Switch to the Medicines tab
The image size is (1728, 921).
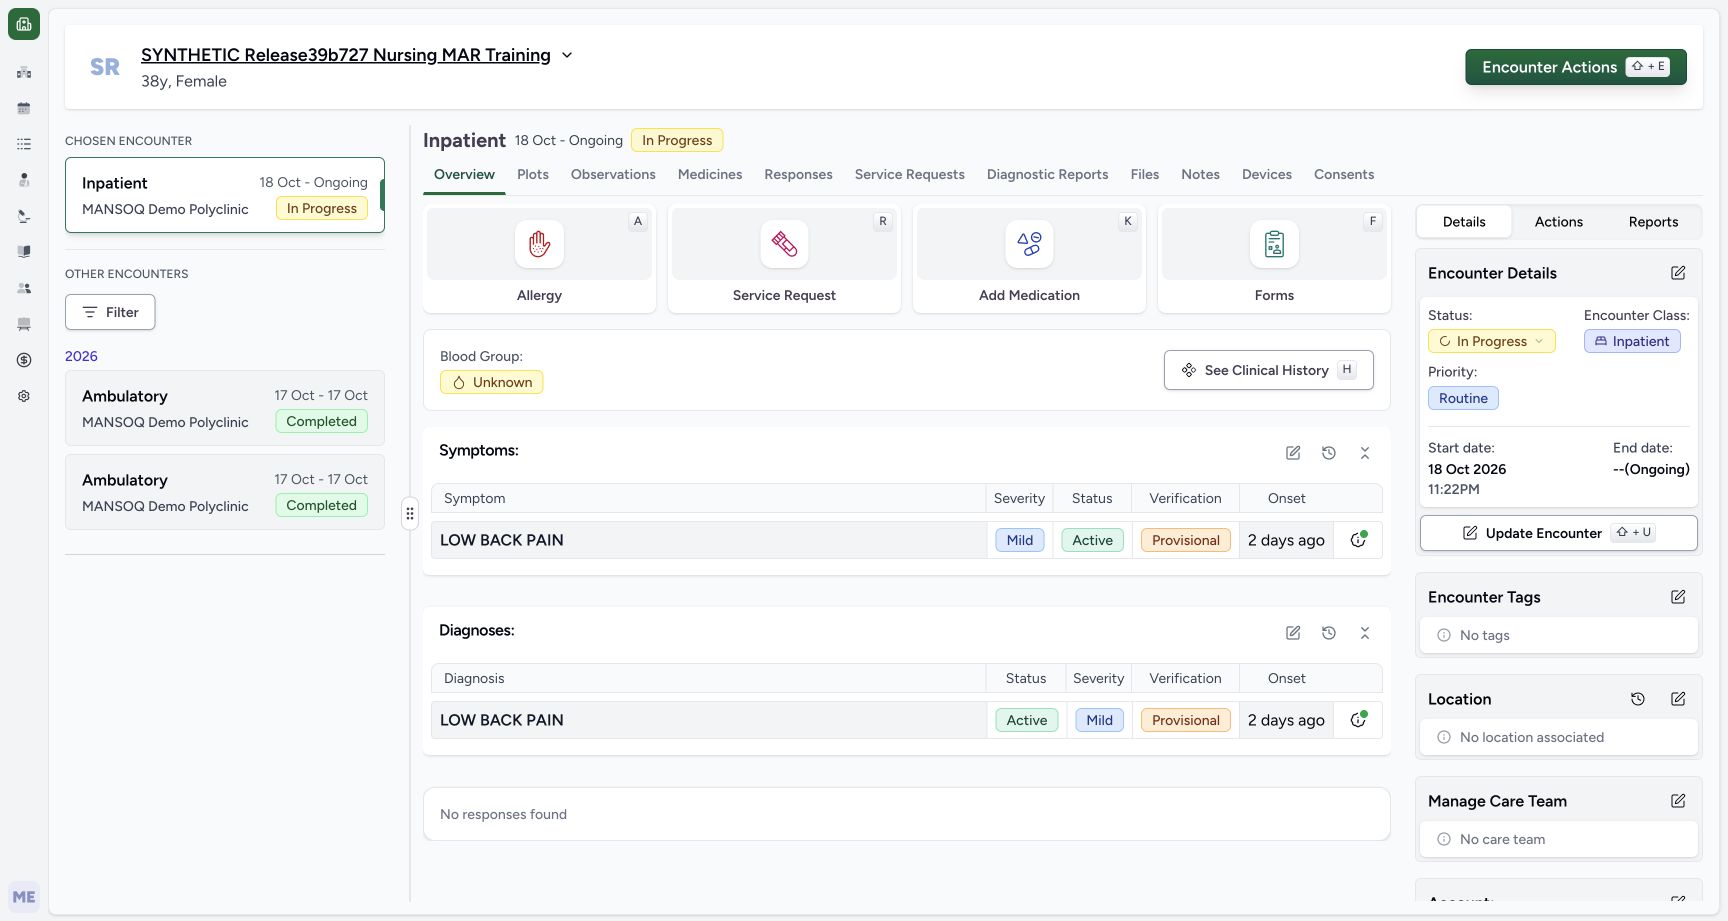(710, 174)
